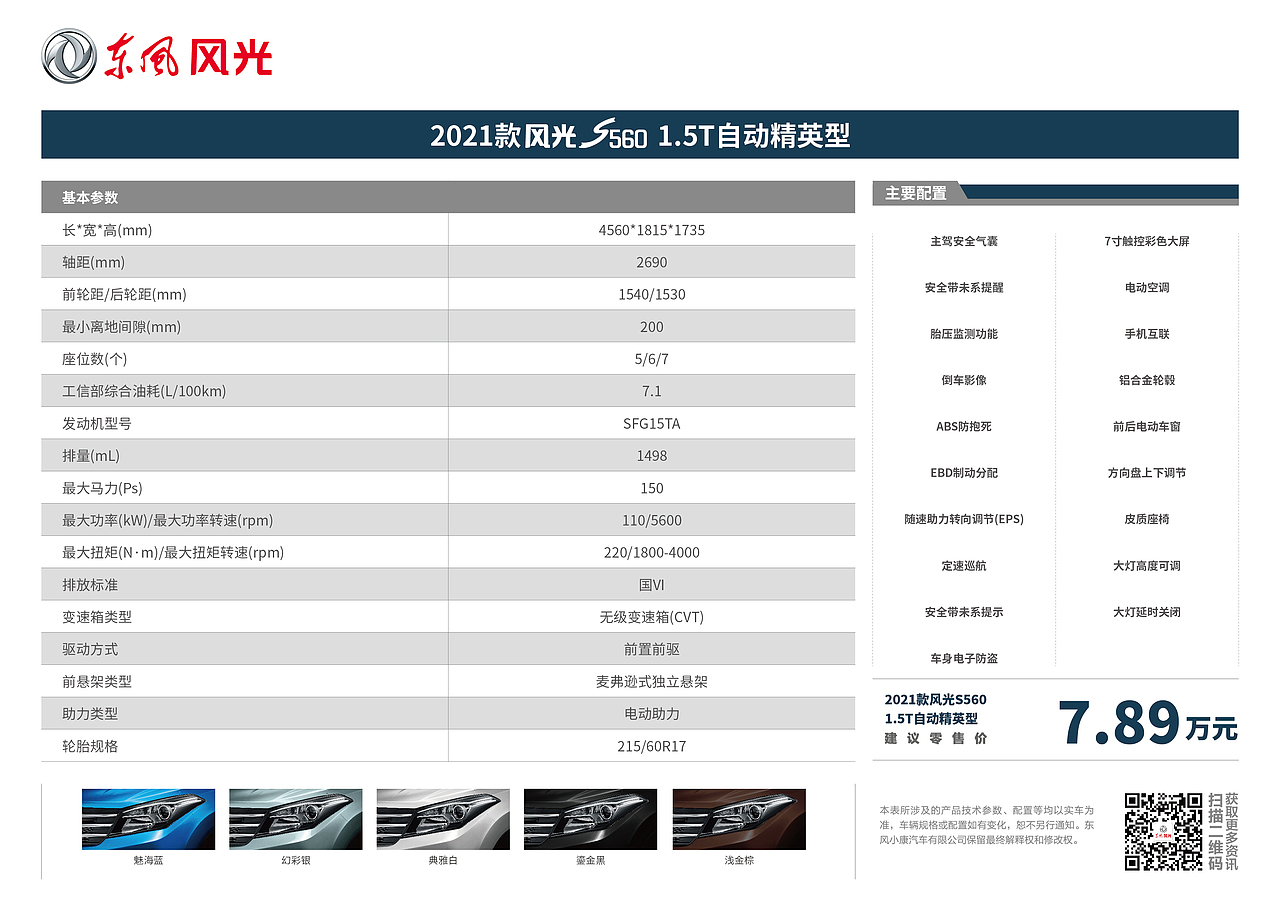1280x918 pixels.
Task: Click the seat count value 5/6/7
Action: (x=652, y=359)
